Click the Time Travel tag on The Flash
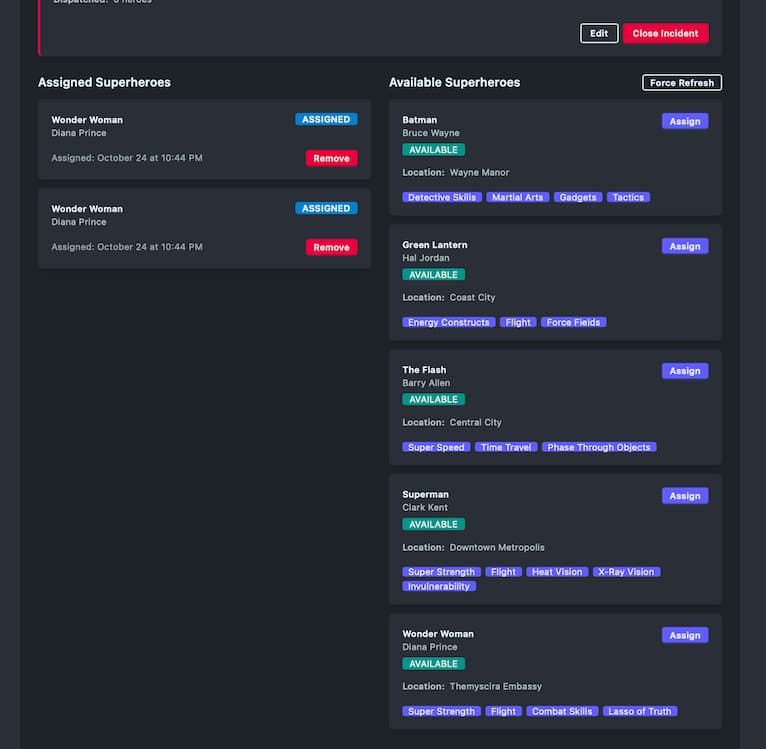 [x=506, y=448]
